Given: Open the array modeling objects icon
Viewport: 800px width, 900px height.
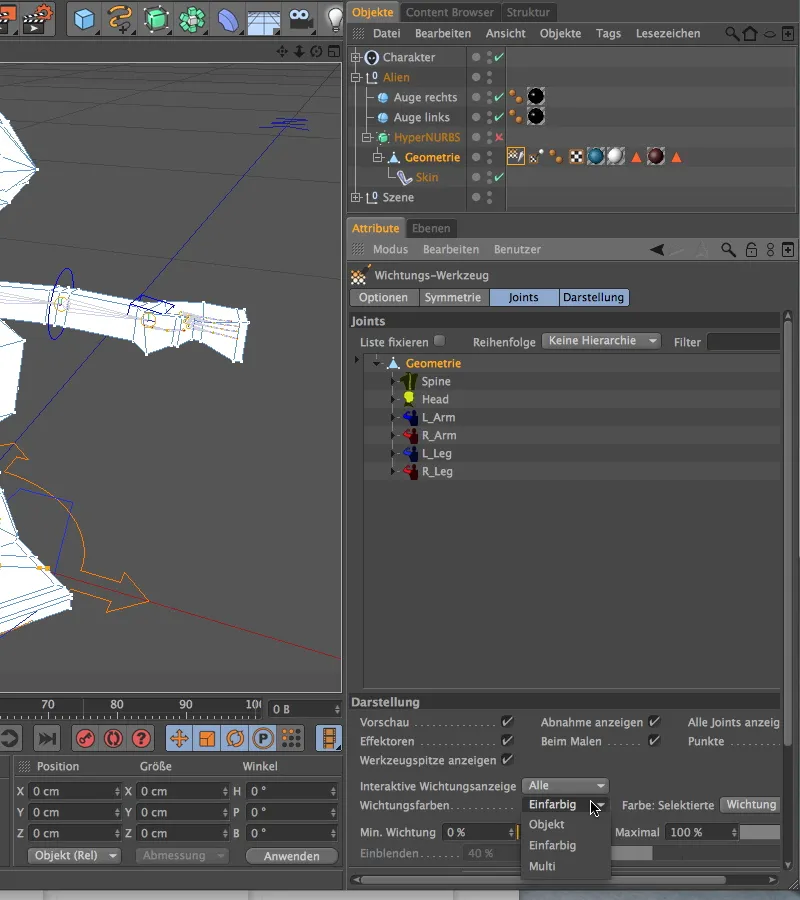Looking at the screenshot, I should (192, 19).
